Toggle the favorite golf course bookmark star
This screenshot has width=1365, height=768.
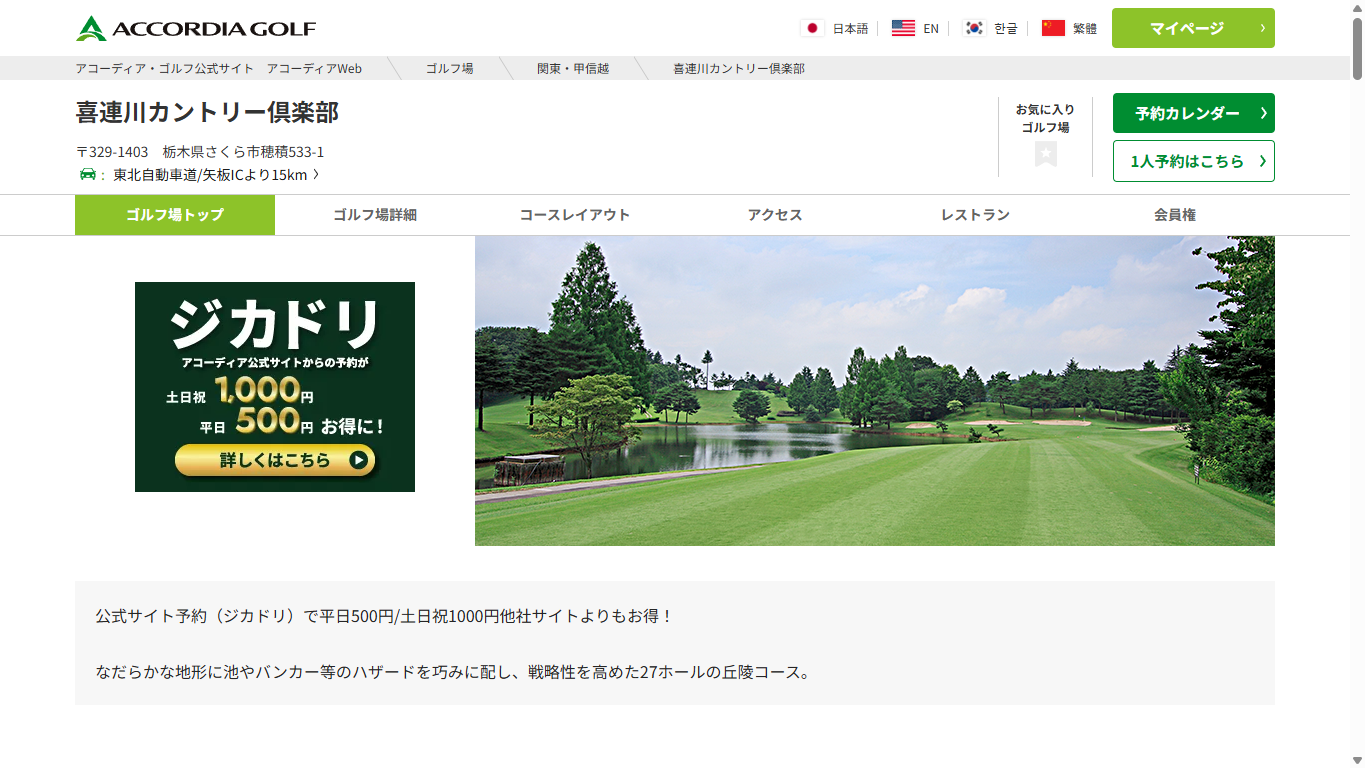[x=1046, y=154]
